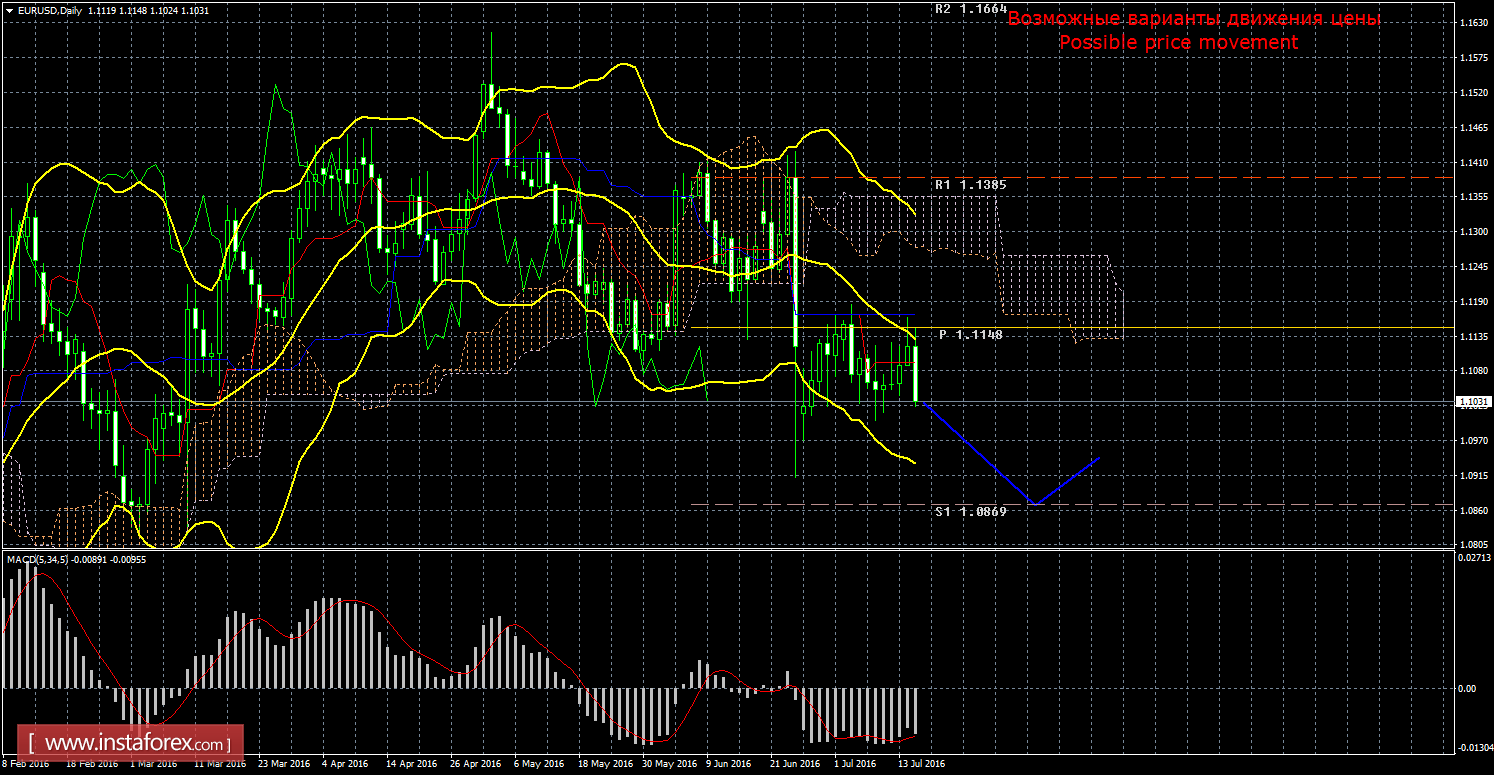The height and width of the screenshot is (775, 1494).
Task: Click the P 1.1148 pivot label
Action: (970, 335)
